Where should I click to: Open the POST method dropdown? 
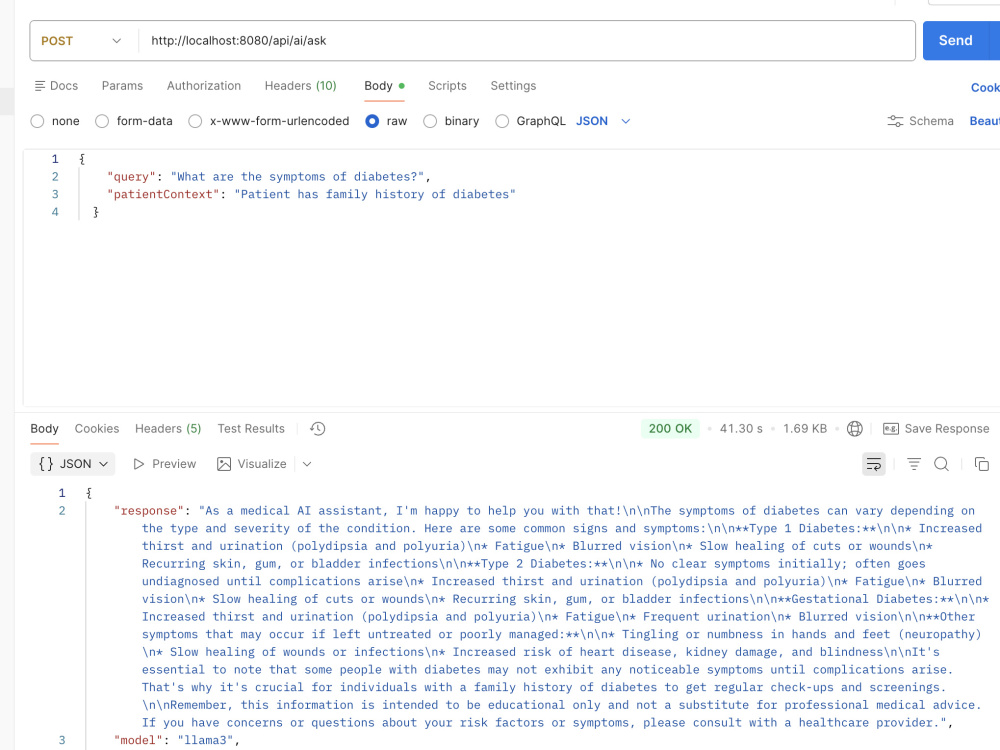click(82, 41)
